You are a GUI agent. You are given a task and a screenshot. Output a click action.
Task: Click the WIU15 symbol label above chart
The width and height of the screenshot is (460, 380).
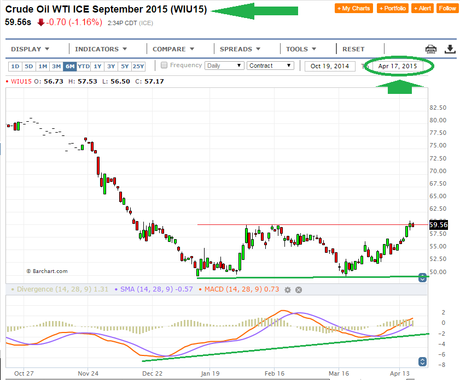click(x=21, y=81)
